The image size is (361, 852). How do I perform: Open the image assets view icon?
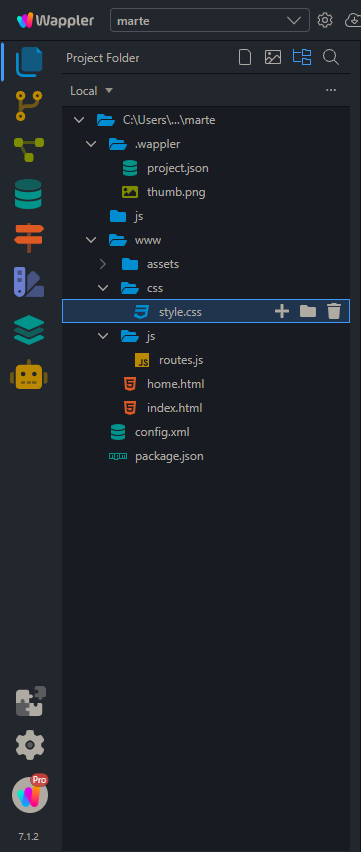click(273, 58)
